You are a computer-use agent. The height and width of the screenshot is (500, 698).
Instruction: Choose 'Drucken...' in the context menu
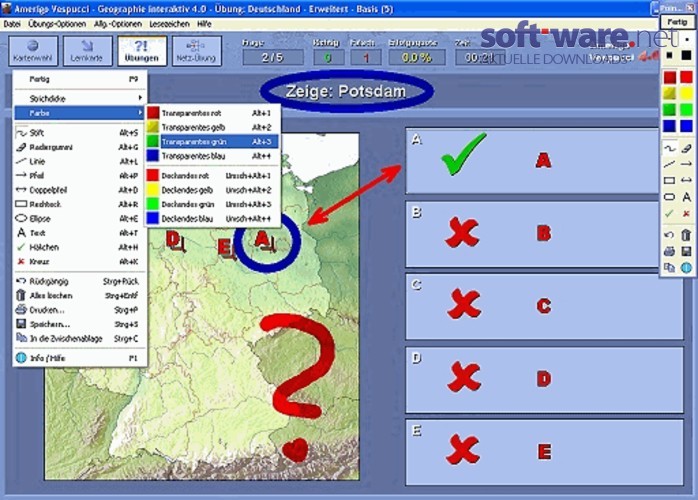pyautogui.click(x=80, y=310)
